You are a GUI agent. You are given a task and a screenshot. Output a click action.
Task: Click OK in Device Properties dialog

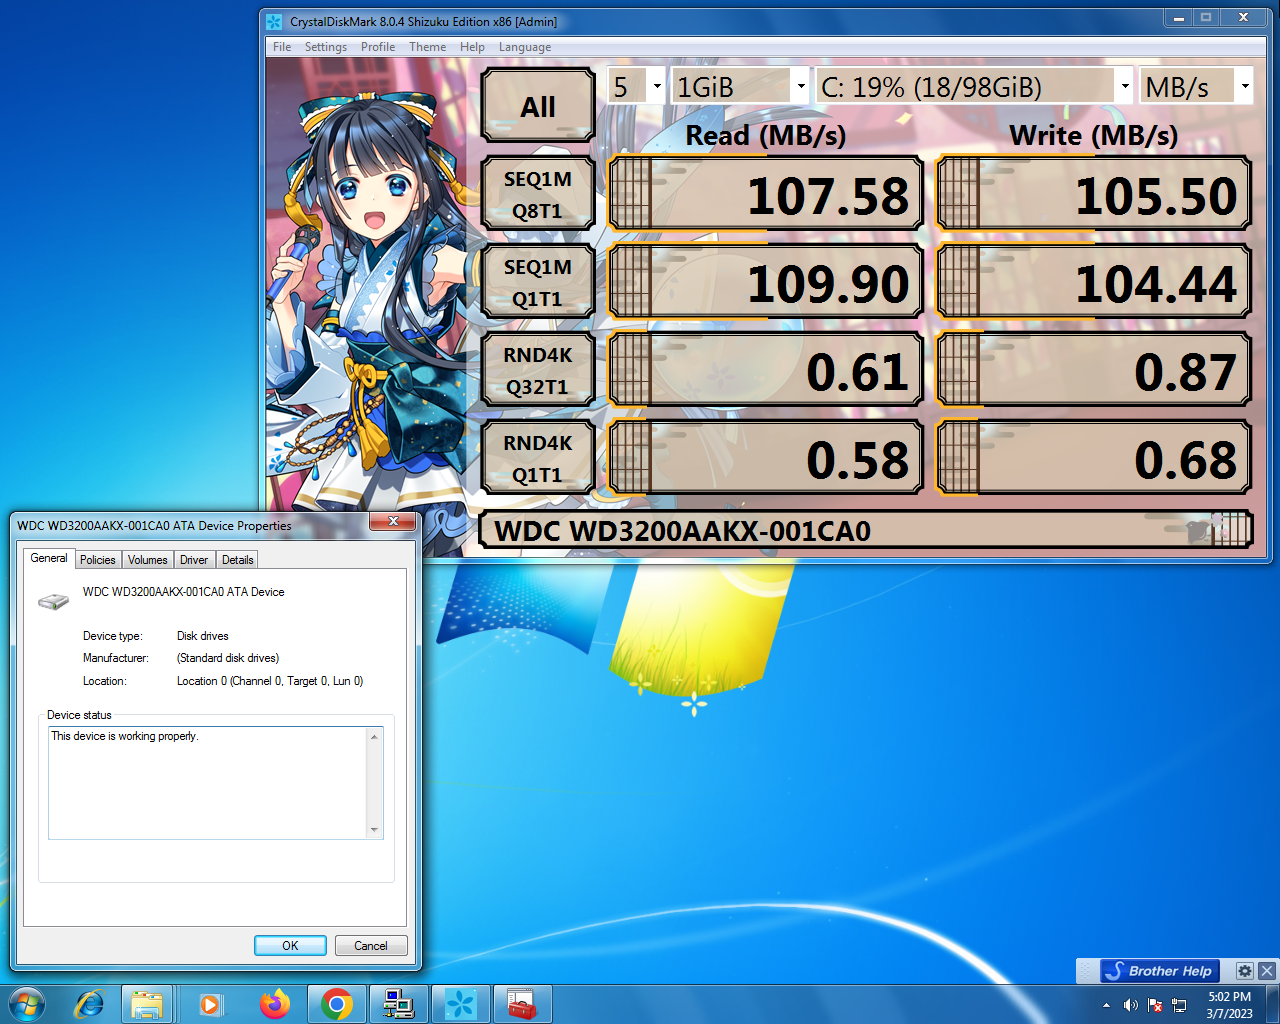(290, 946)
